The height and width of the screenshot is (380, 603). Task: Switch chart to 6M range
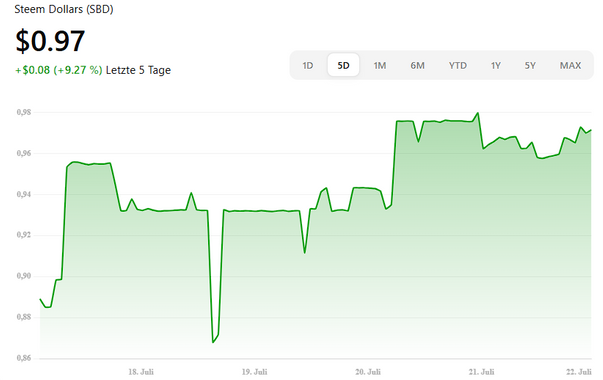coord(417,65)
